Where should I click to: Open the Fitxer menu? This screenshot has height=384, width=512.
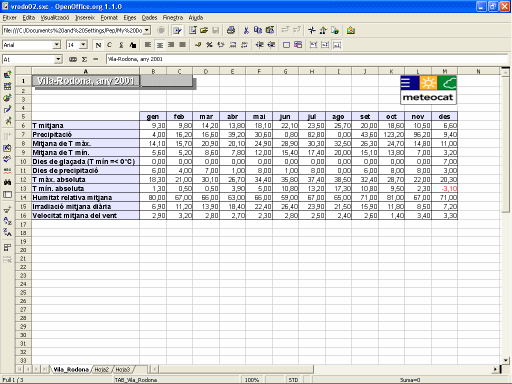click(9, 18)
